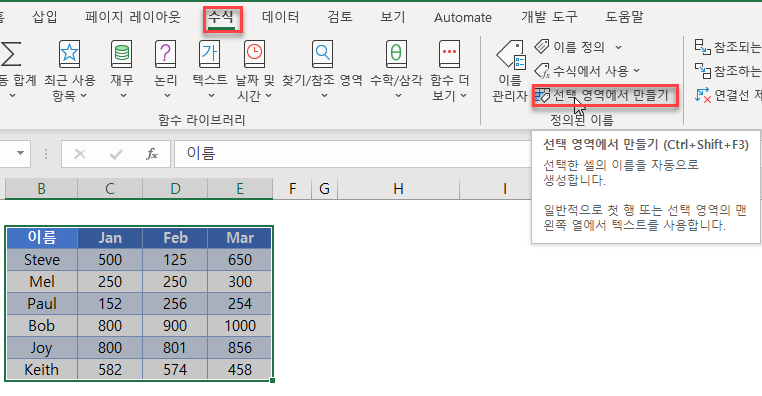Click the Enter checkmark formula bar icon
Viewport: 762px width, 396px height.
tap(116, 154)
